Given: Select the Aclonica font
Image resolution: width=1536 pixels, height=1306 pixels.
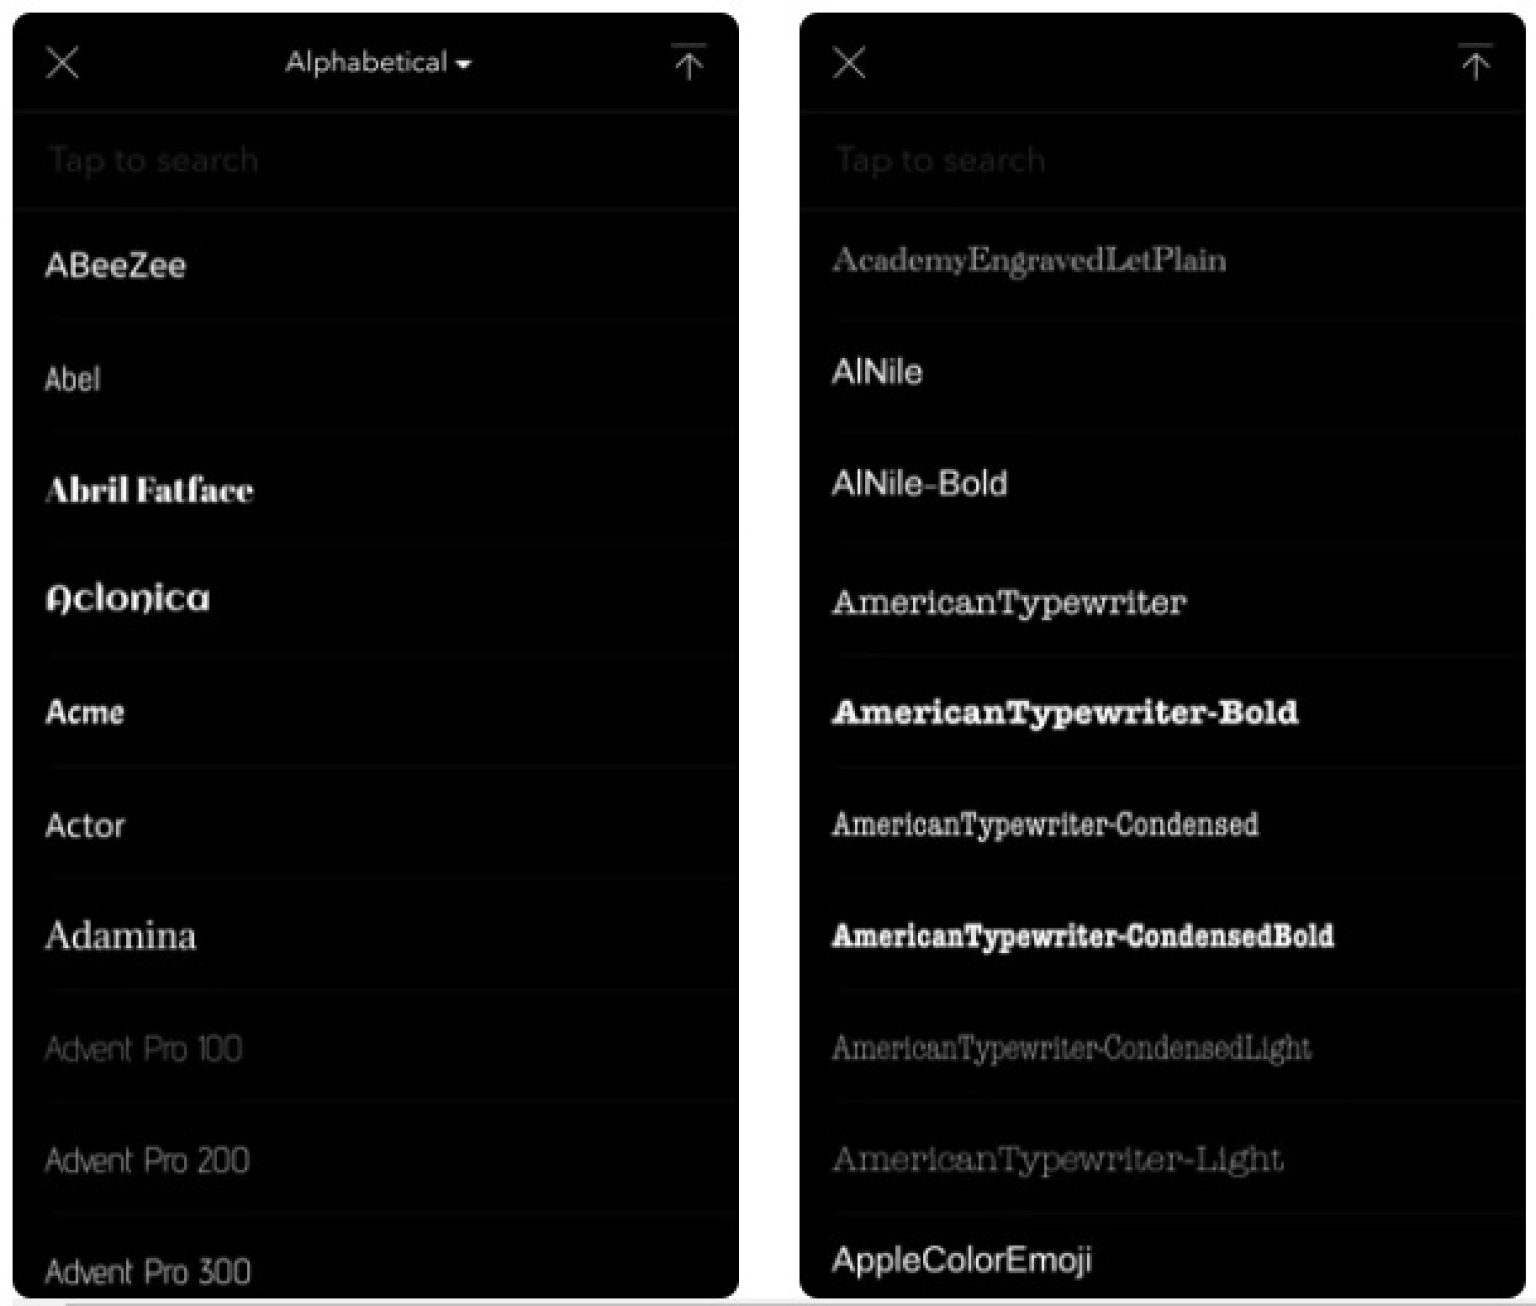Looking at the screenshot, I should pos(128,599).
